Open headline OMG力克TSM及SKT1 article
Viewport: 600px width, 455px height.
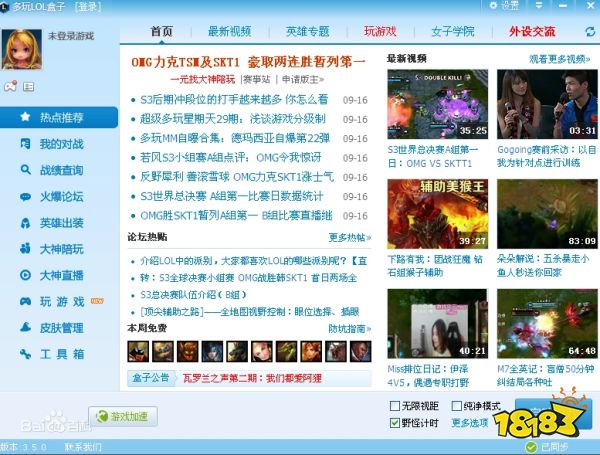click(248, 62)
